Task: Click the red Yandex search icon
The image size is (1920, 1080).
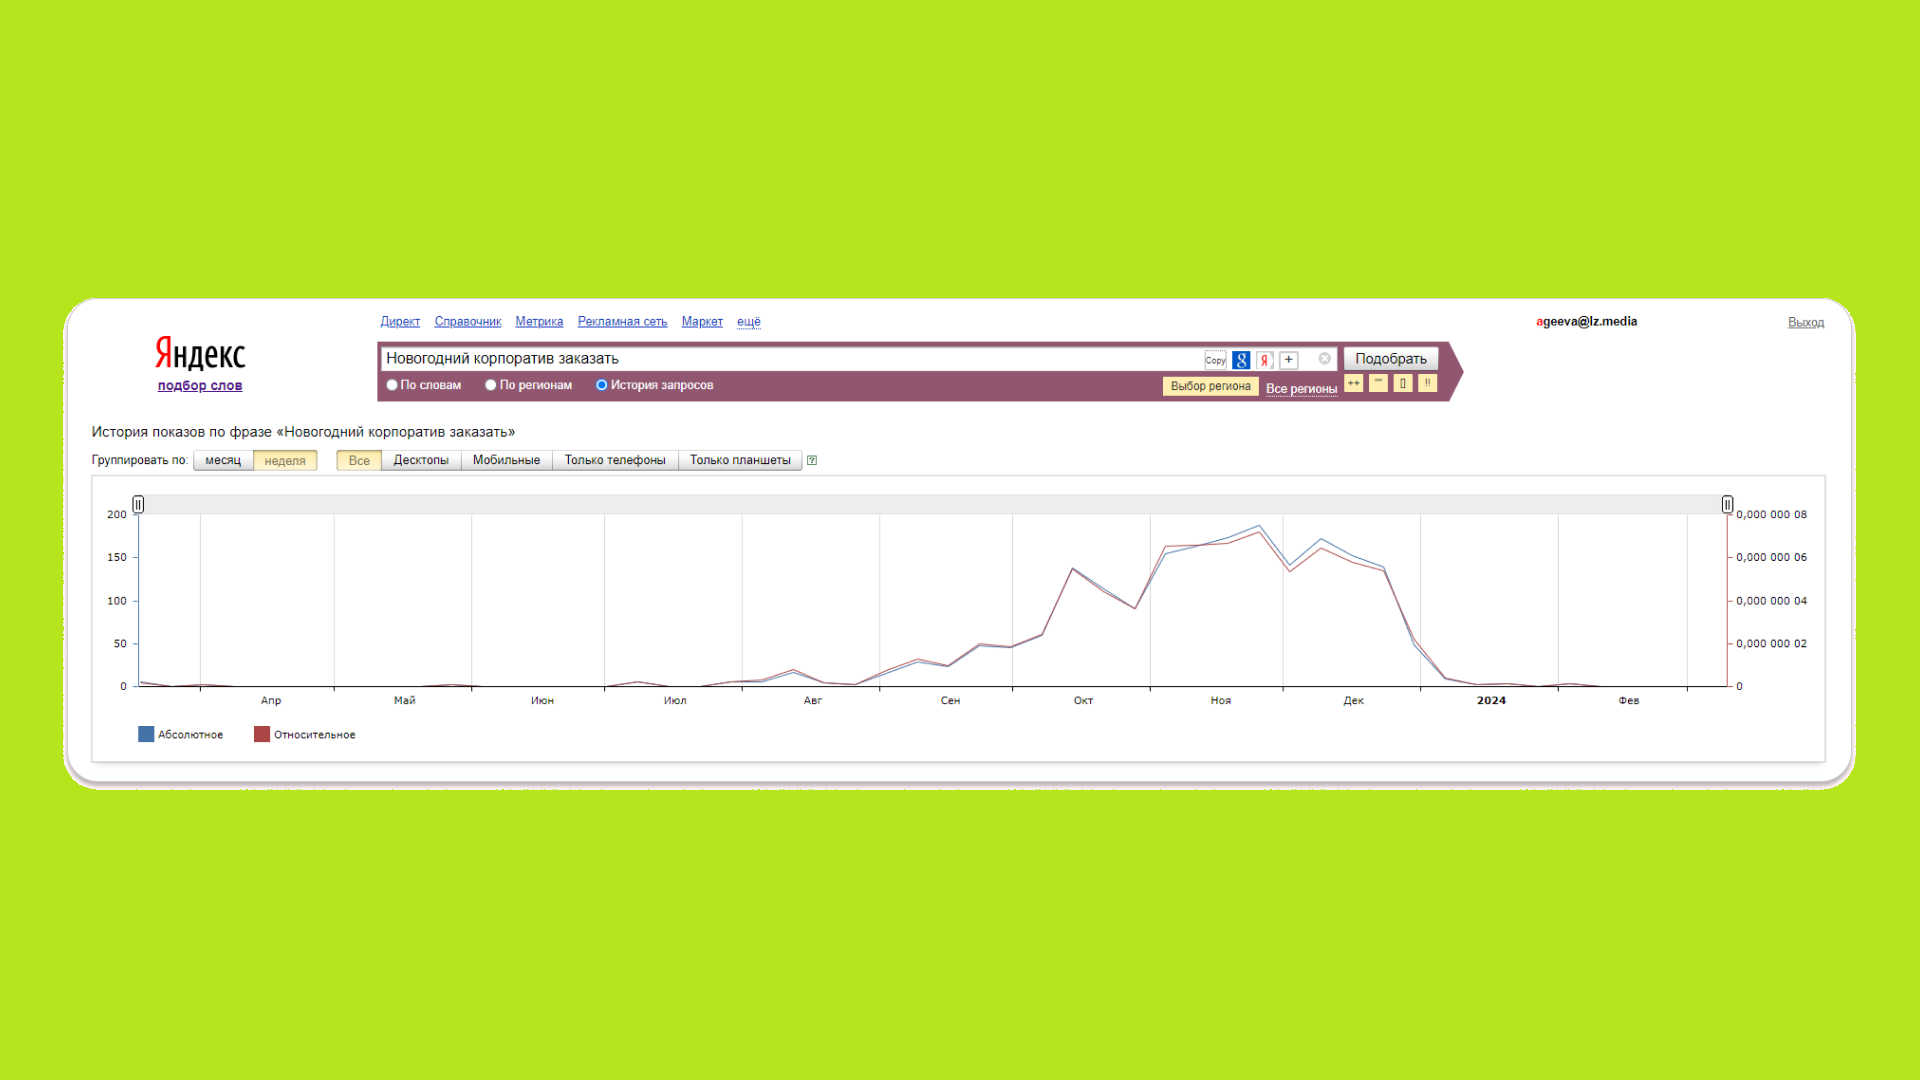Action: point(1265,360)
